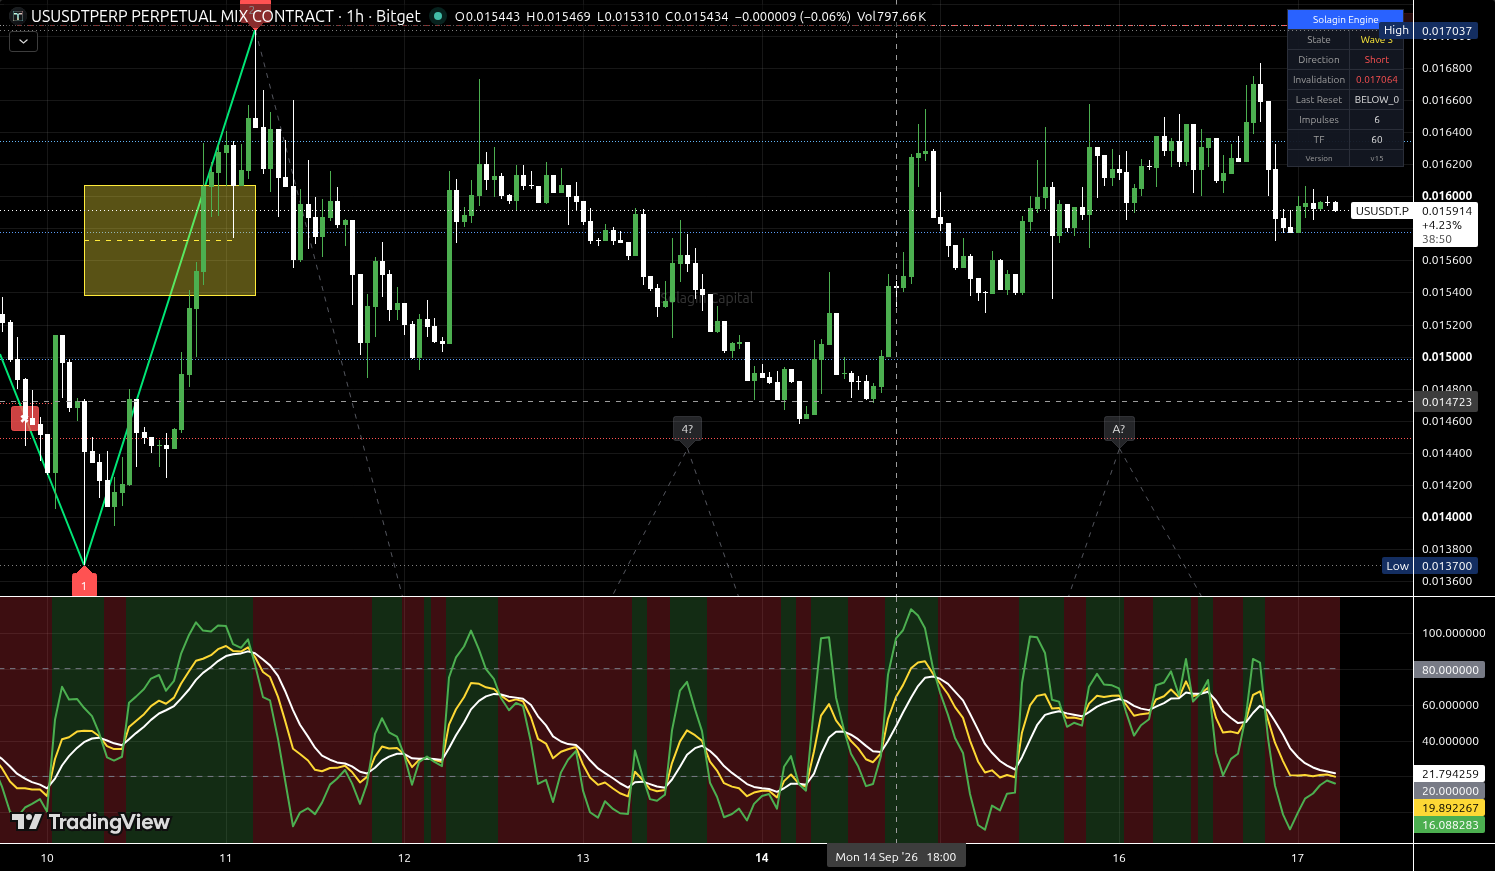Click the 20.000000 level label
The width and height of the screenshot is (1495, 871).
(1450, 791)
